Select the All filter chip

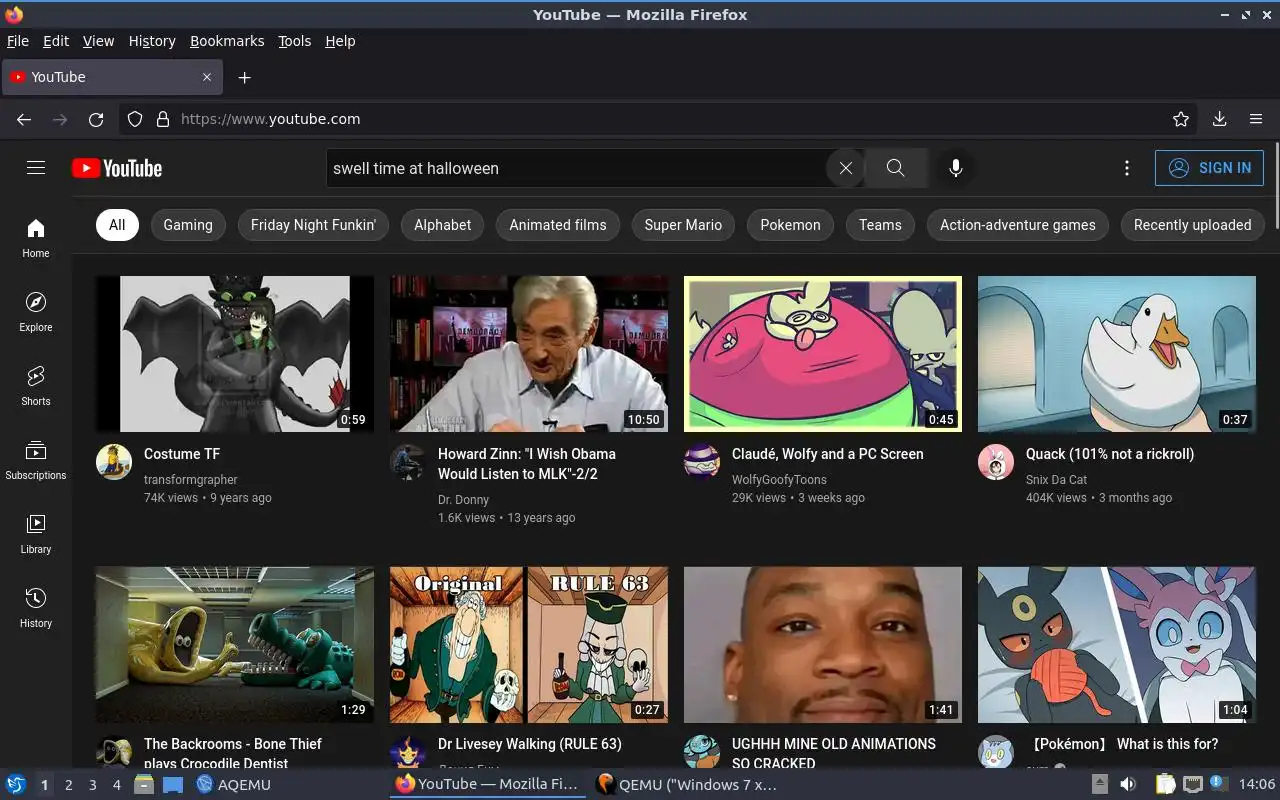click(x=117, y=225)
